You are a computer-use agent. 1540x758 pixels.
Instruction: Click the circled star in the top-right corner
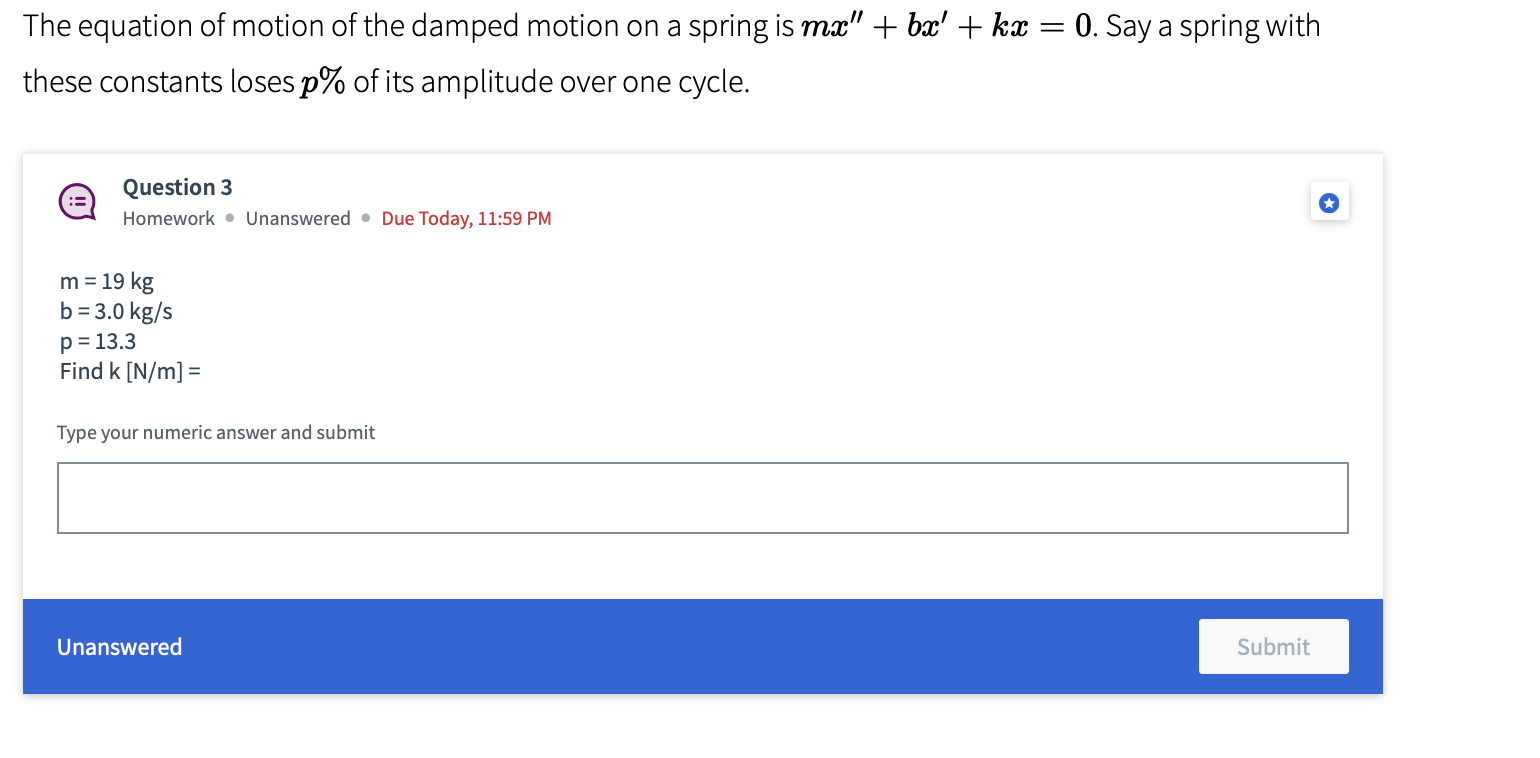(x=1329, y=201)
